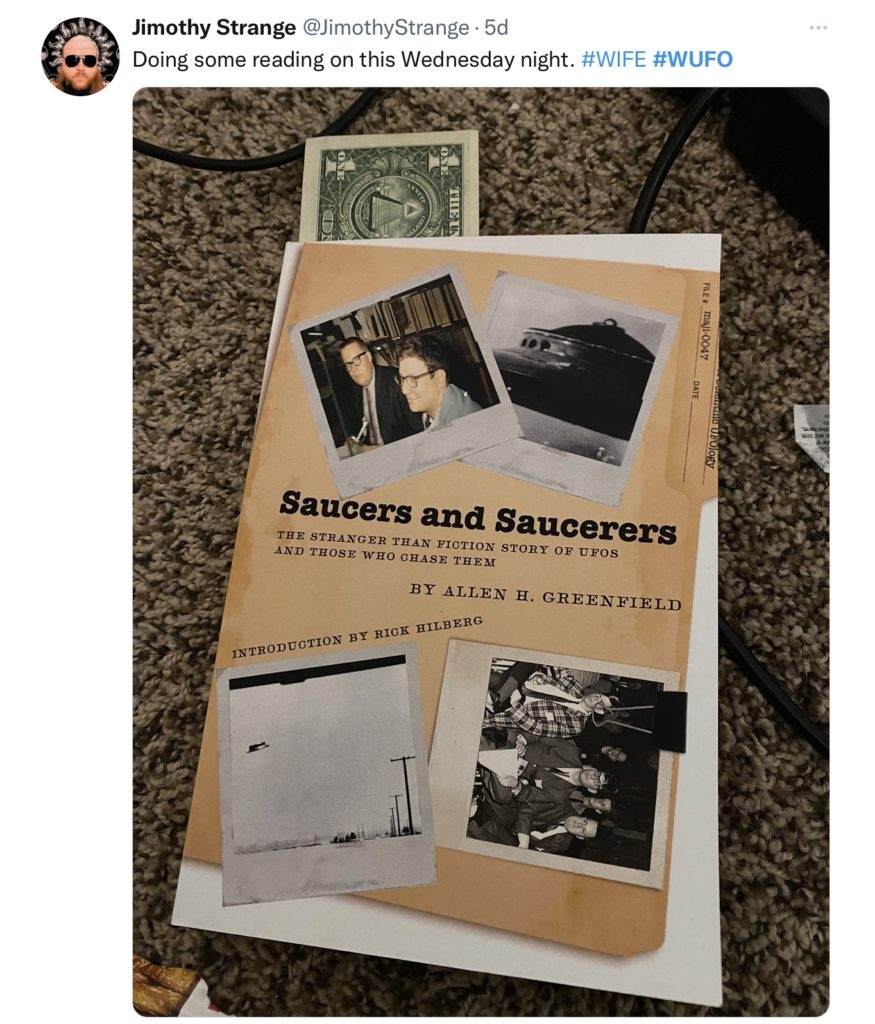This screenshot has height=1024, width=875.
Task: Click the dollar bill in the photo
Action: pyautogui.click(x=390, y=185)
